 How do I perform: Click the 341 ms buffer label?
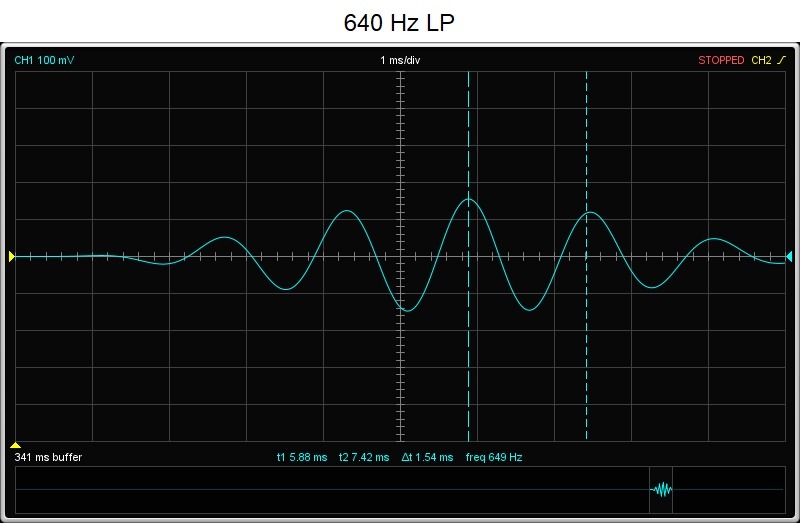click(48, 457)
